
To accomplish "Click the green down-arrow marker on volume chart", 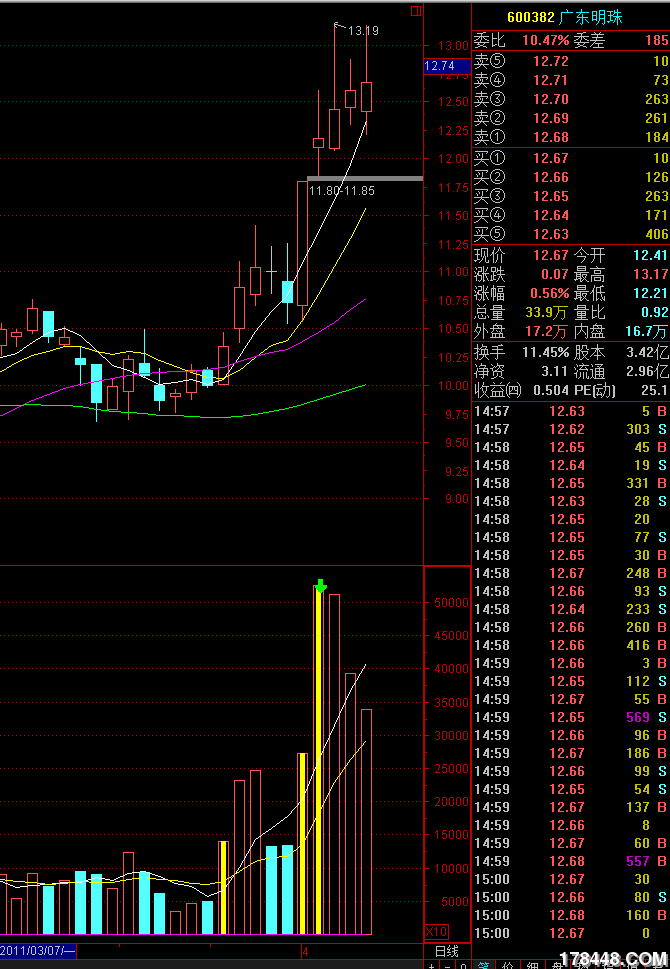I will pyautogui.click(x=320, y=586).
